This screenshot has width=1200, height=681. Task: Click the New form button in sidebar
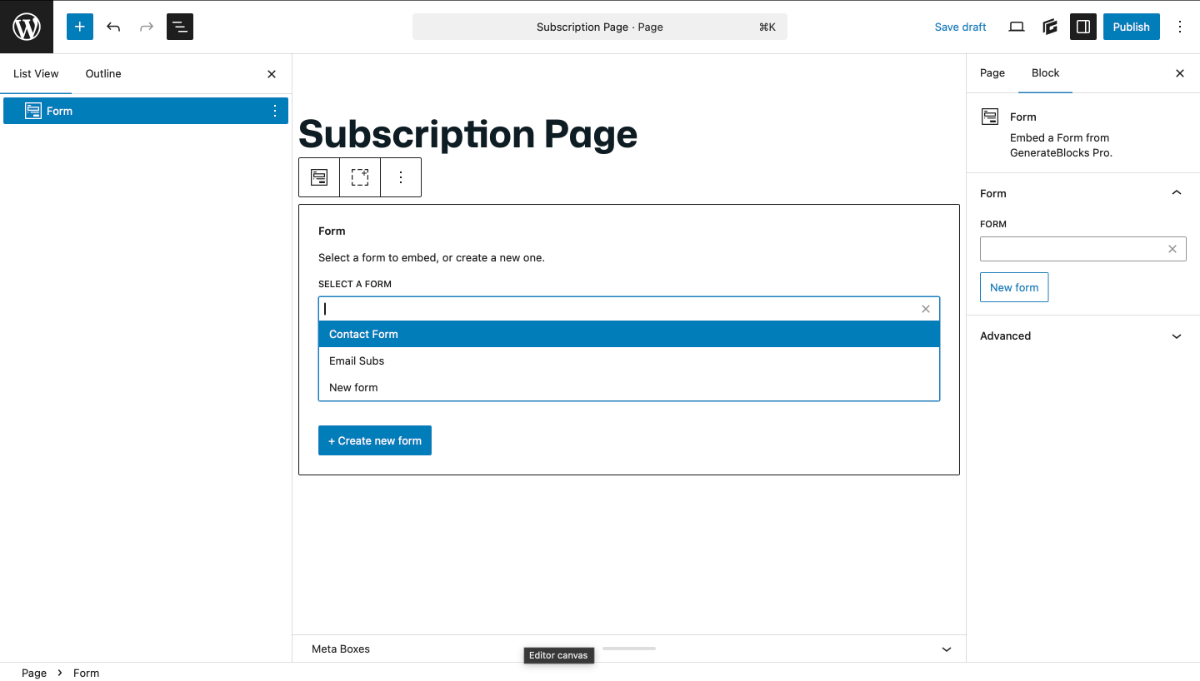[x=1014, y=287]
